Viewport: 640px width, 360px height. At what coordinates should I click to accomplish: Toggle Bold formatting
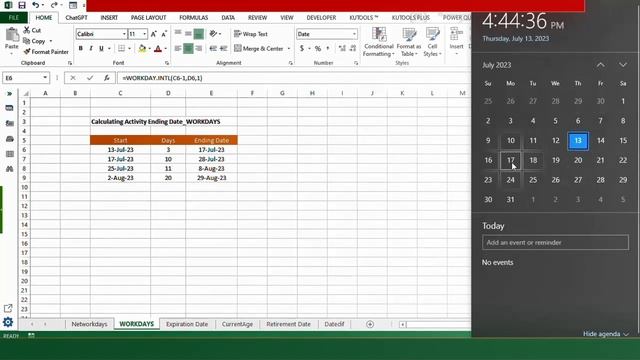point(81,49)
